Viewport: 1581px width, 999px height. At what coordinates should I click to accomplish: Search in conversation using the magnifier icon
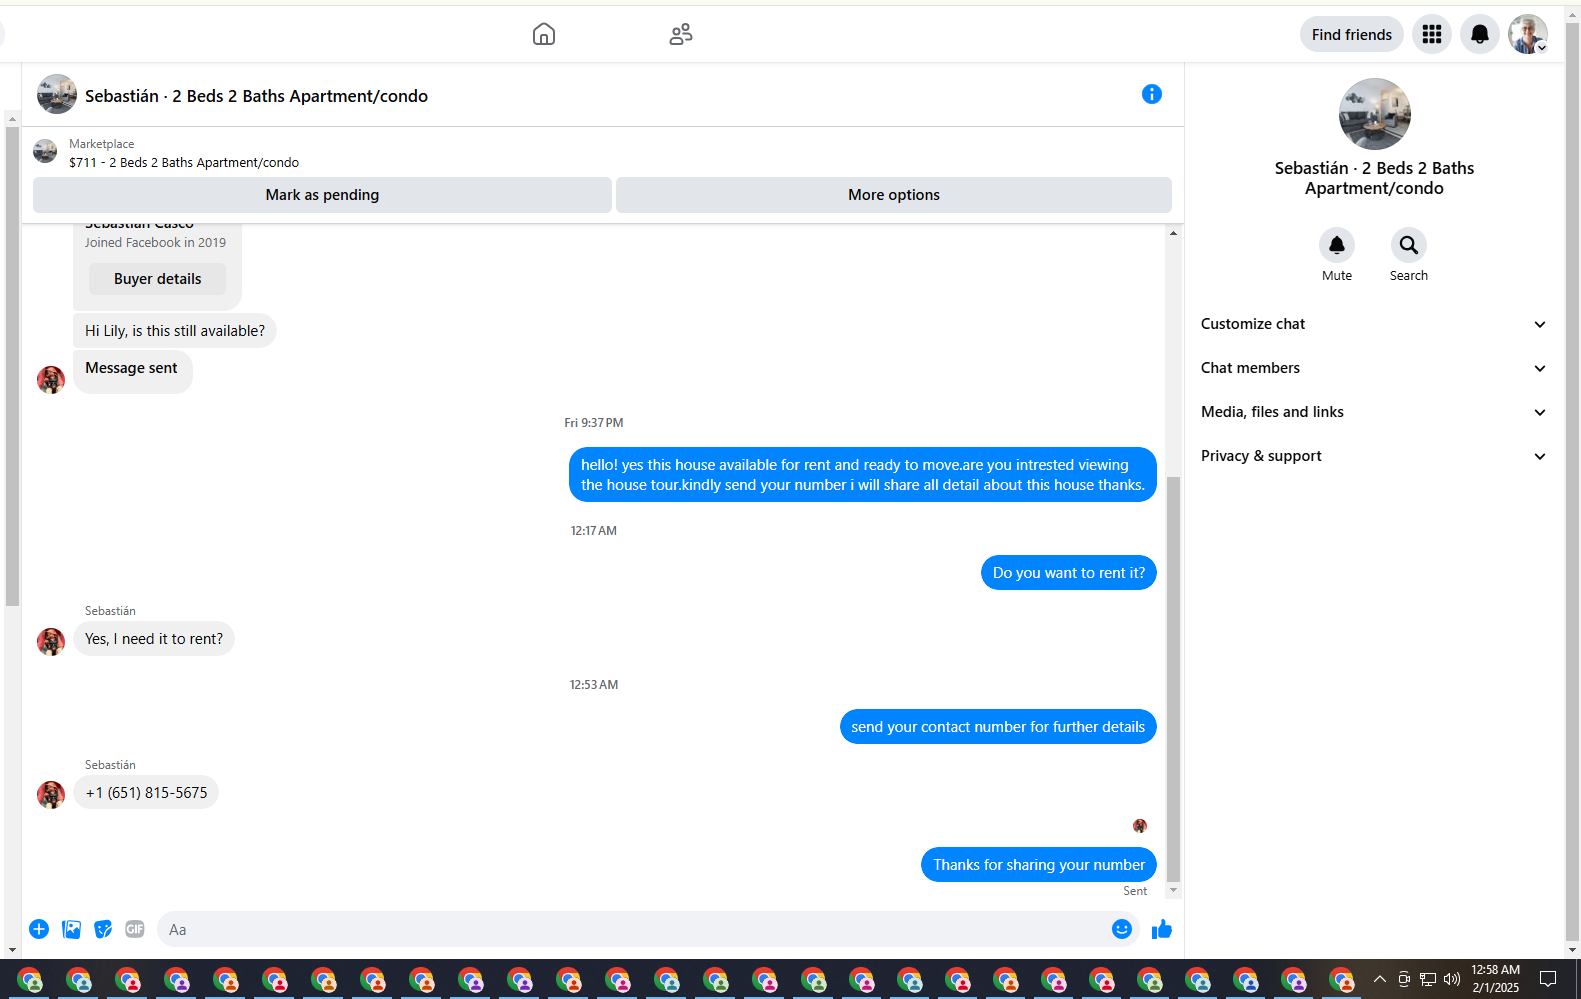pos(1408,245)
